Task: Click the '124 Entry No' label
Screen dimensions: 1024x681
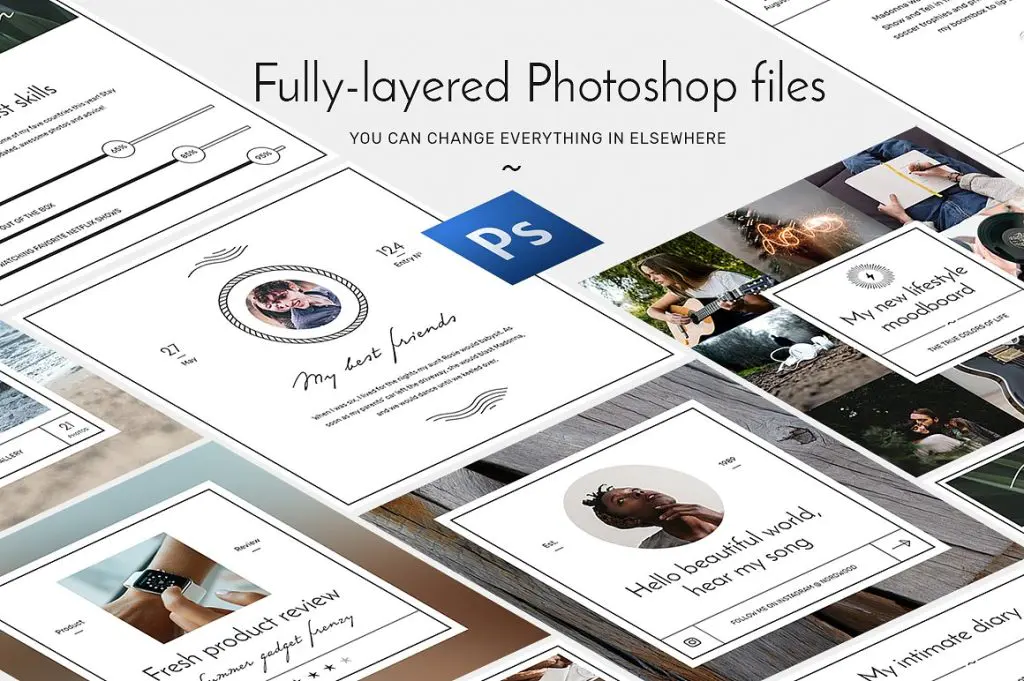Action: point(397,255)
